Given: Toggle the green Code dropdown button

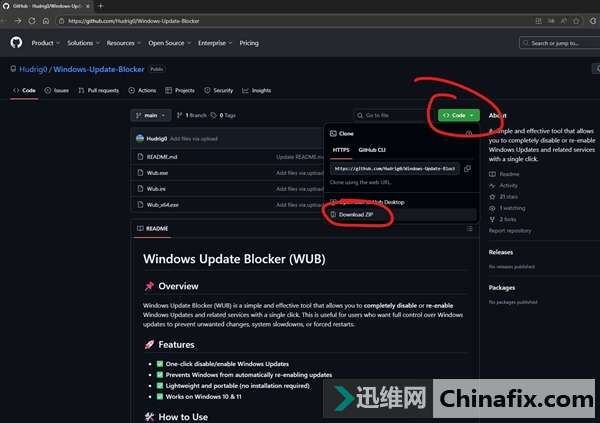Looking at the screenshot, I should click(x=458, y=115).
